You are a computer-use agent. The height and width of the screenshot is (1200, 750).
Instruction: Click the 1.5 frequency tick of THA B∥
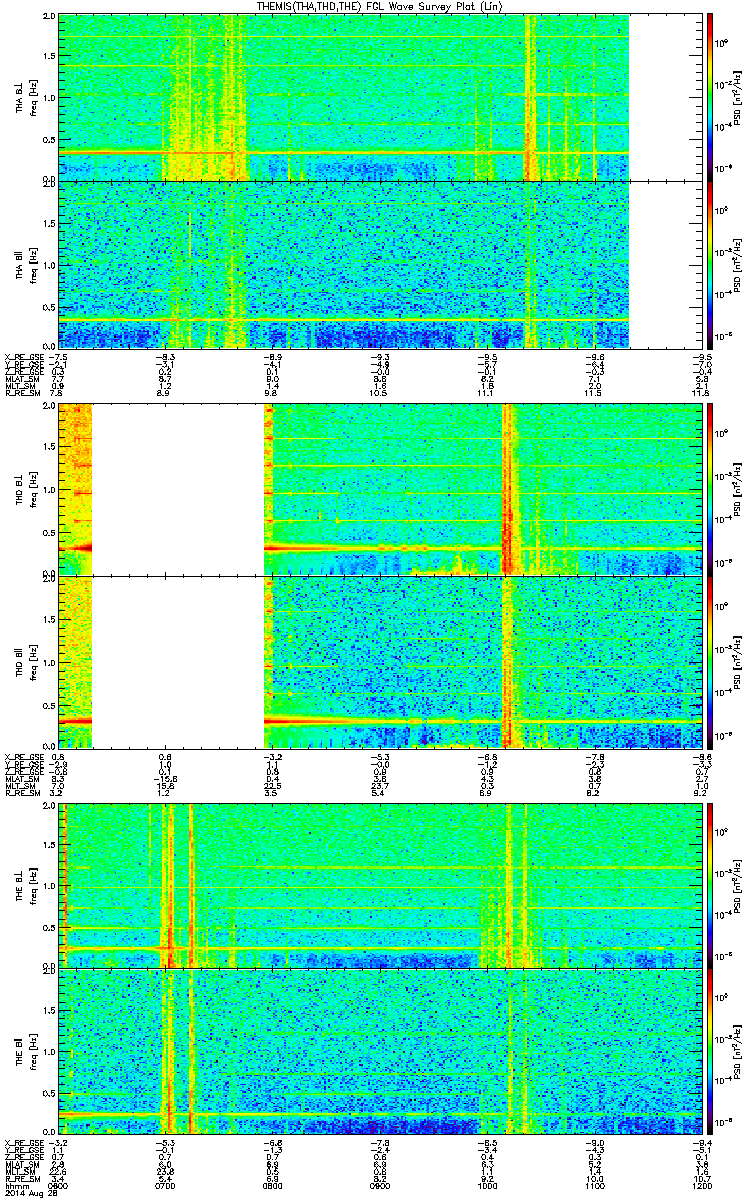tap(48, 223)
